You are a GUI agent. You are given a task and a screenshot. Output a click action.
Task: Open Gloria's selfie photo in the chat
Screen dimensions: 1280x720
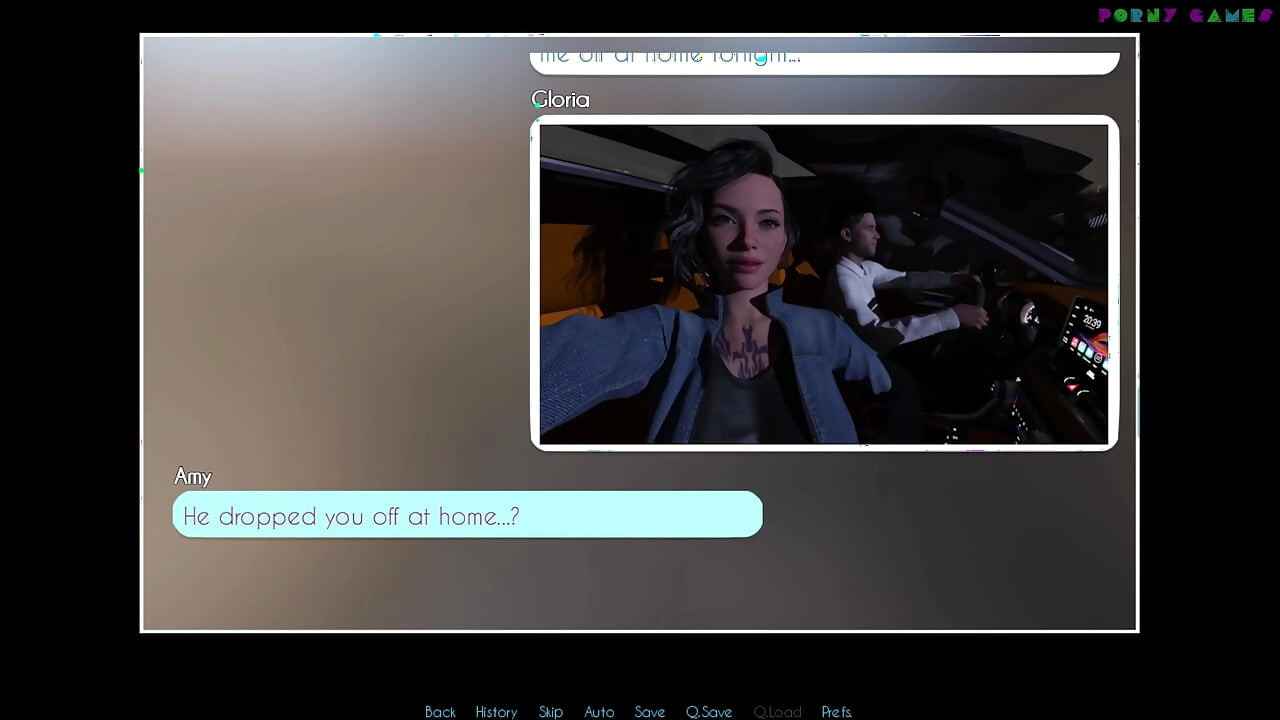point(824,284)
